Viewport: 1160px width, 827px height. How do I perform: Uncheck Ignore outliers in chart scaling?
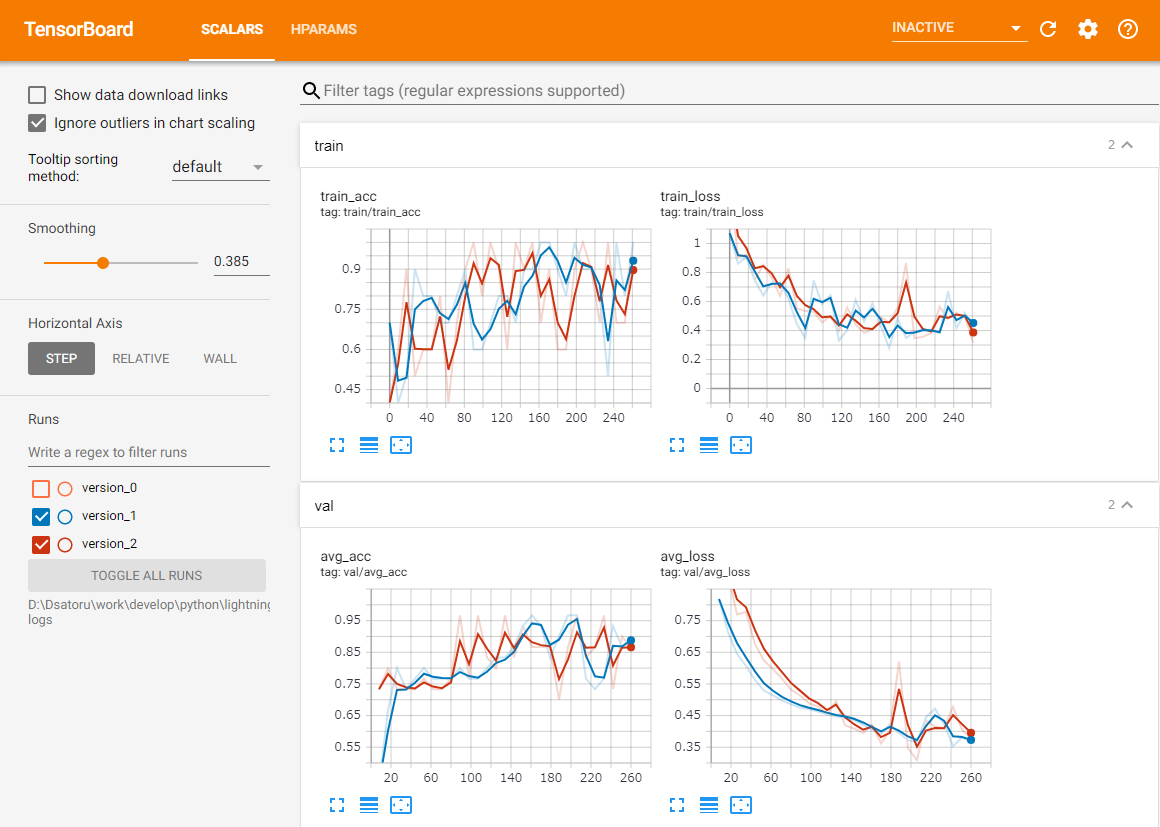pos(37,123)
